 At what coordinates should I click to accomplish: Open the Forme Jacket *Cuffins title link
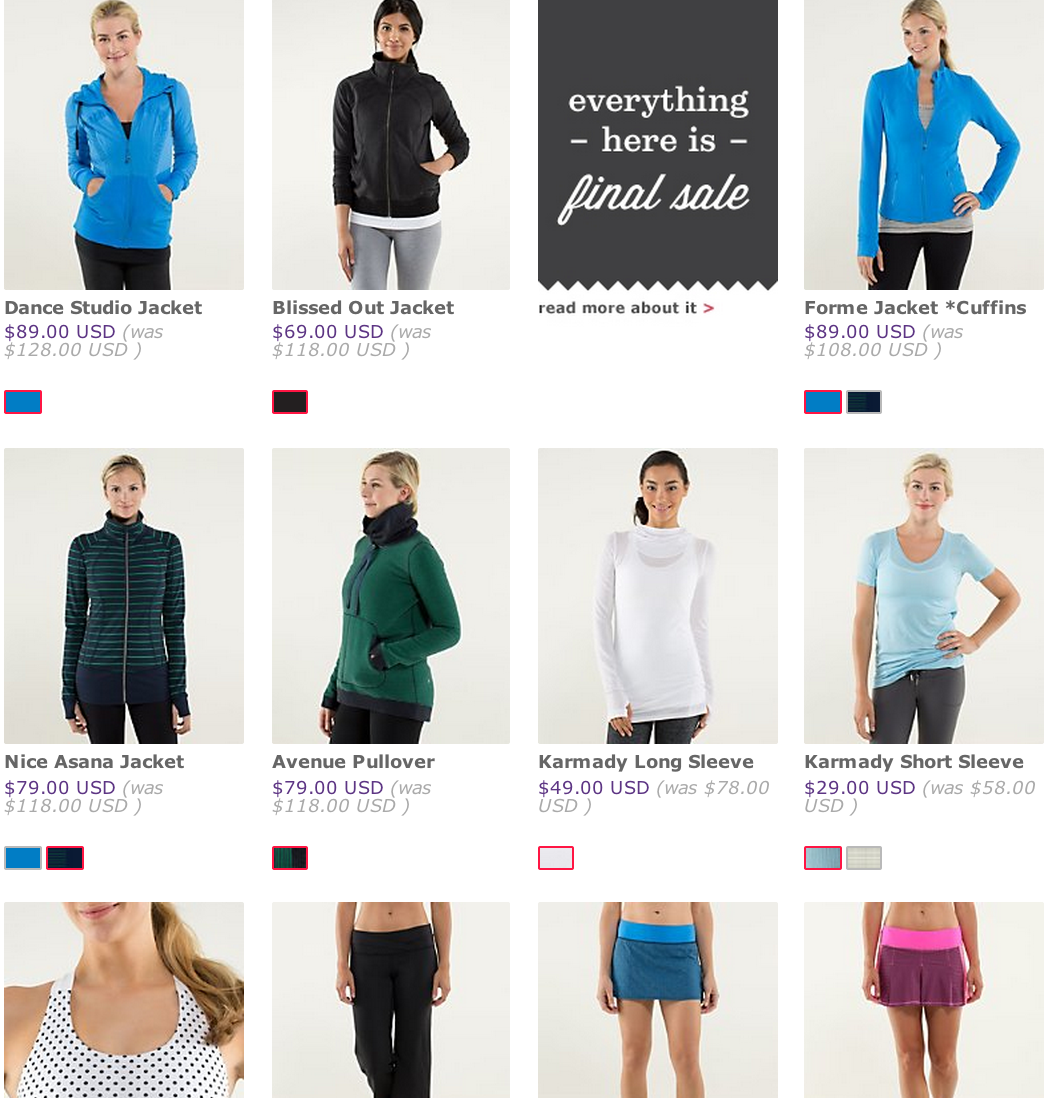915,307
